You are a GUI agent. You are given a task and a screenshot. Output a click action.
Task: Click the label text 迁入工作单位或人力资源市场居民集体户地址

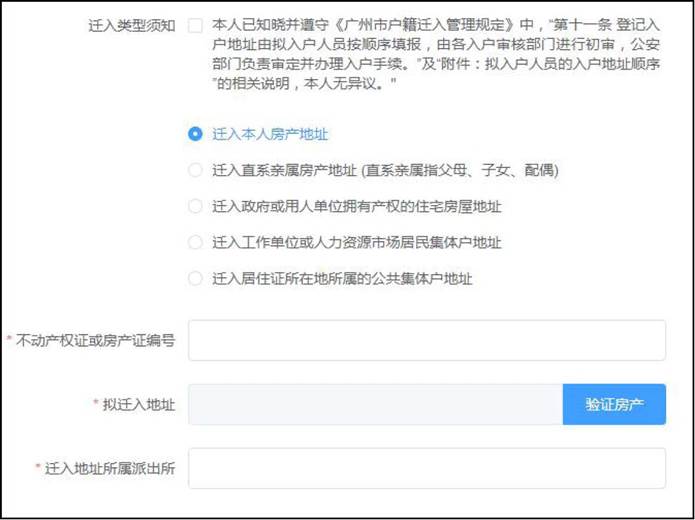pyautogui.click(x=356, y=242)
